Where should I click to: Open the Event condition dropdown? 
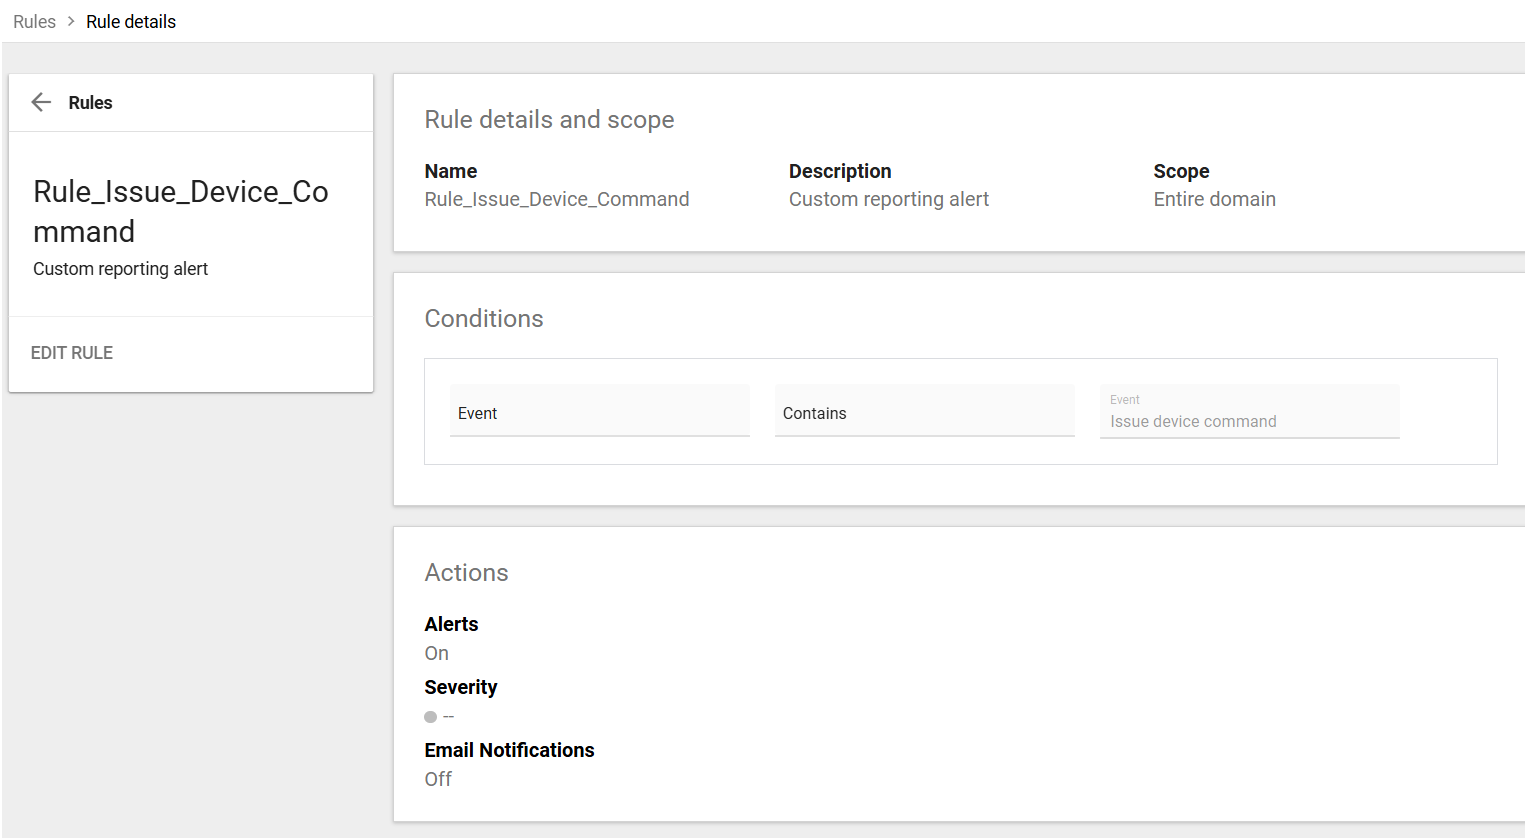point(599,412)
